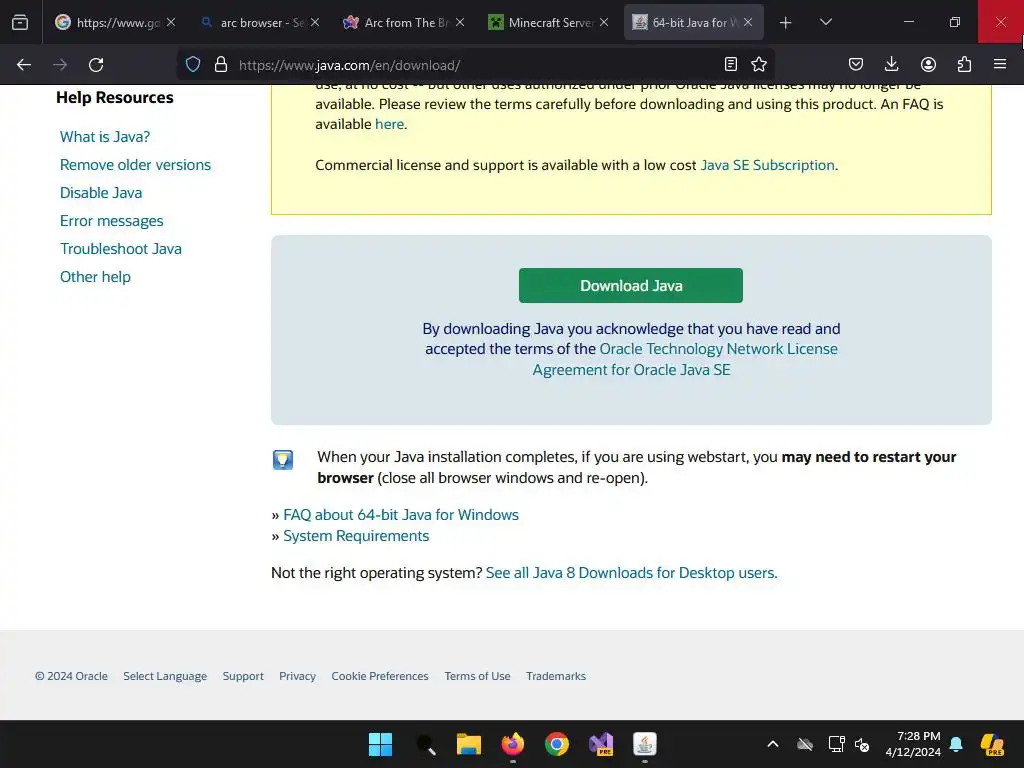The image size is (1024, 768).
Task: Close the Minecraft Server tab
Action: pyautogui.click(x=604, y=22)
